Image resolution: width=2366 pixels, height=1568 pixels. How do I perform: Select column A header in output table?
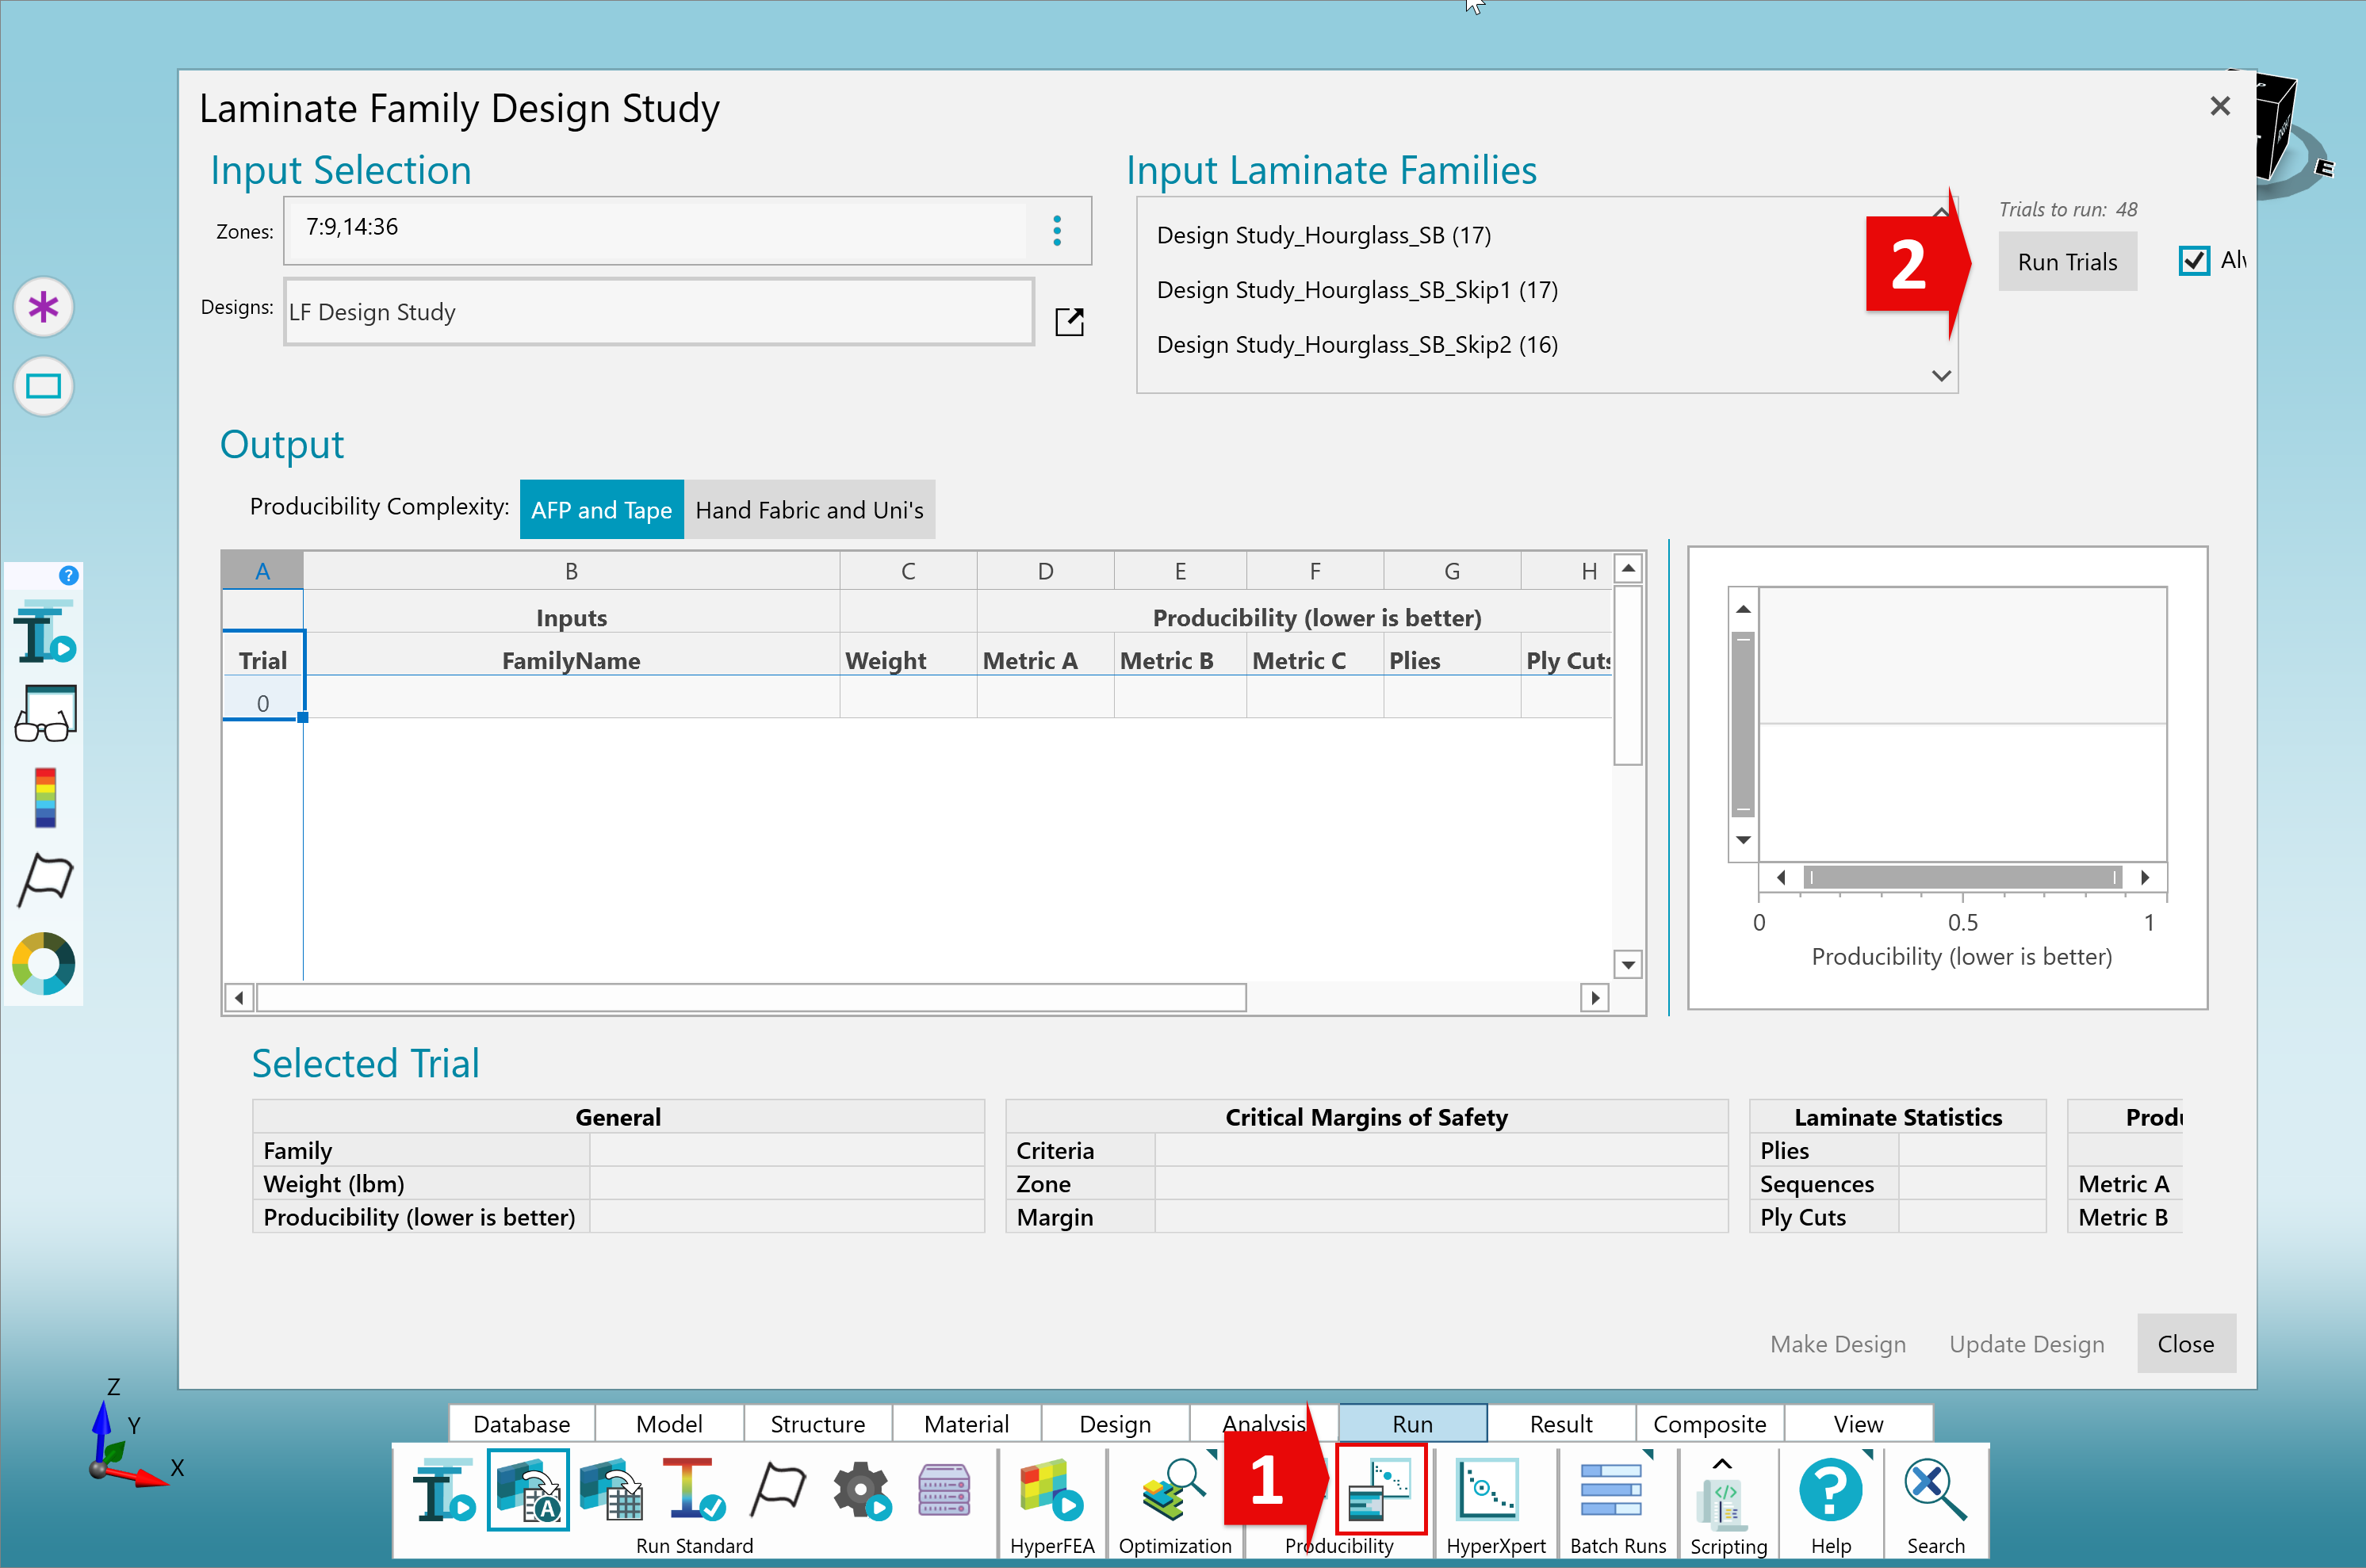[x=262, y=570]
